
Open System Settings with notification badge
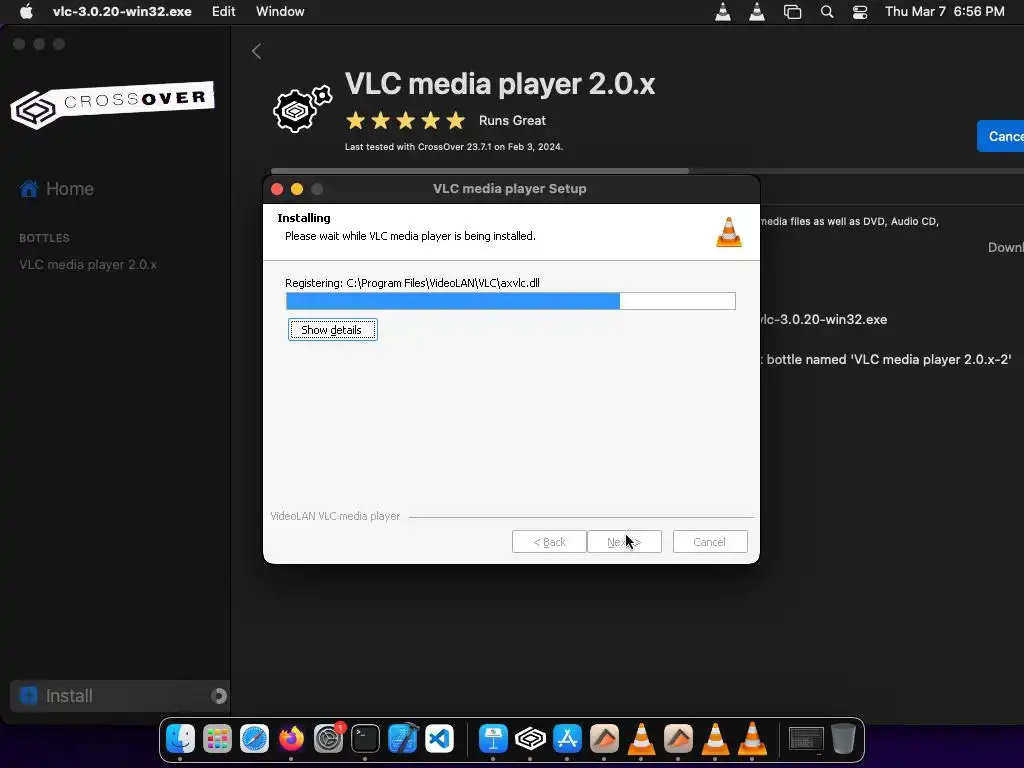pyautogui.click(x=328, y=739)
